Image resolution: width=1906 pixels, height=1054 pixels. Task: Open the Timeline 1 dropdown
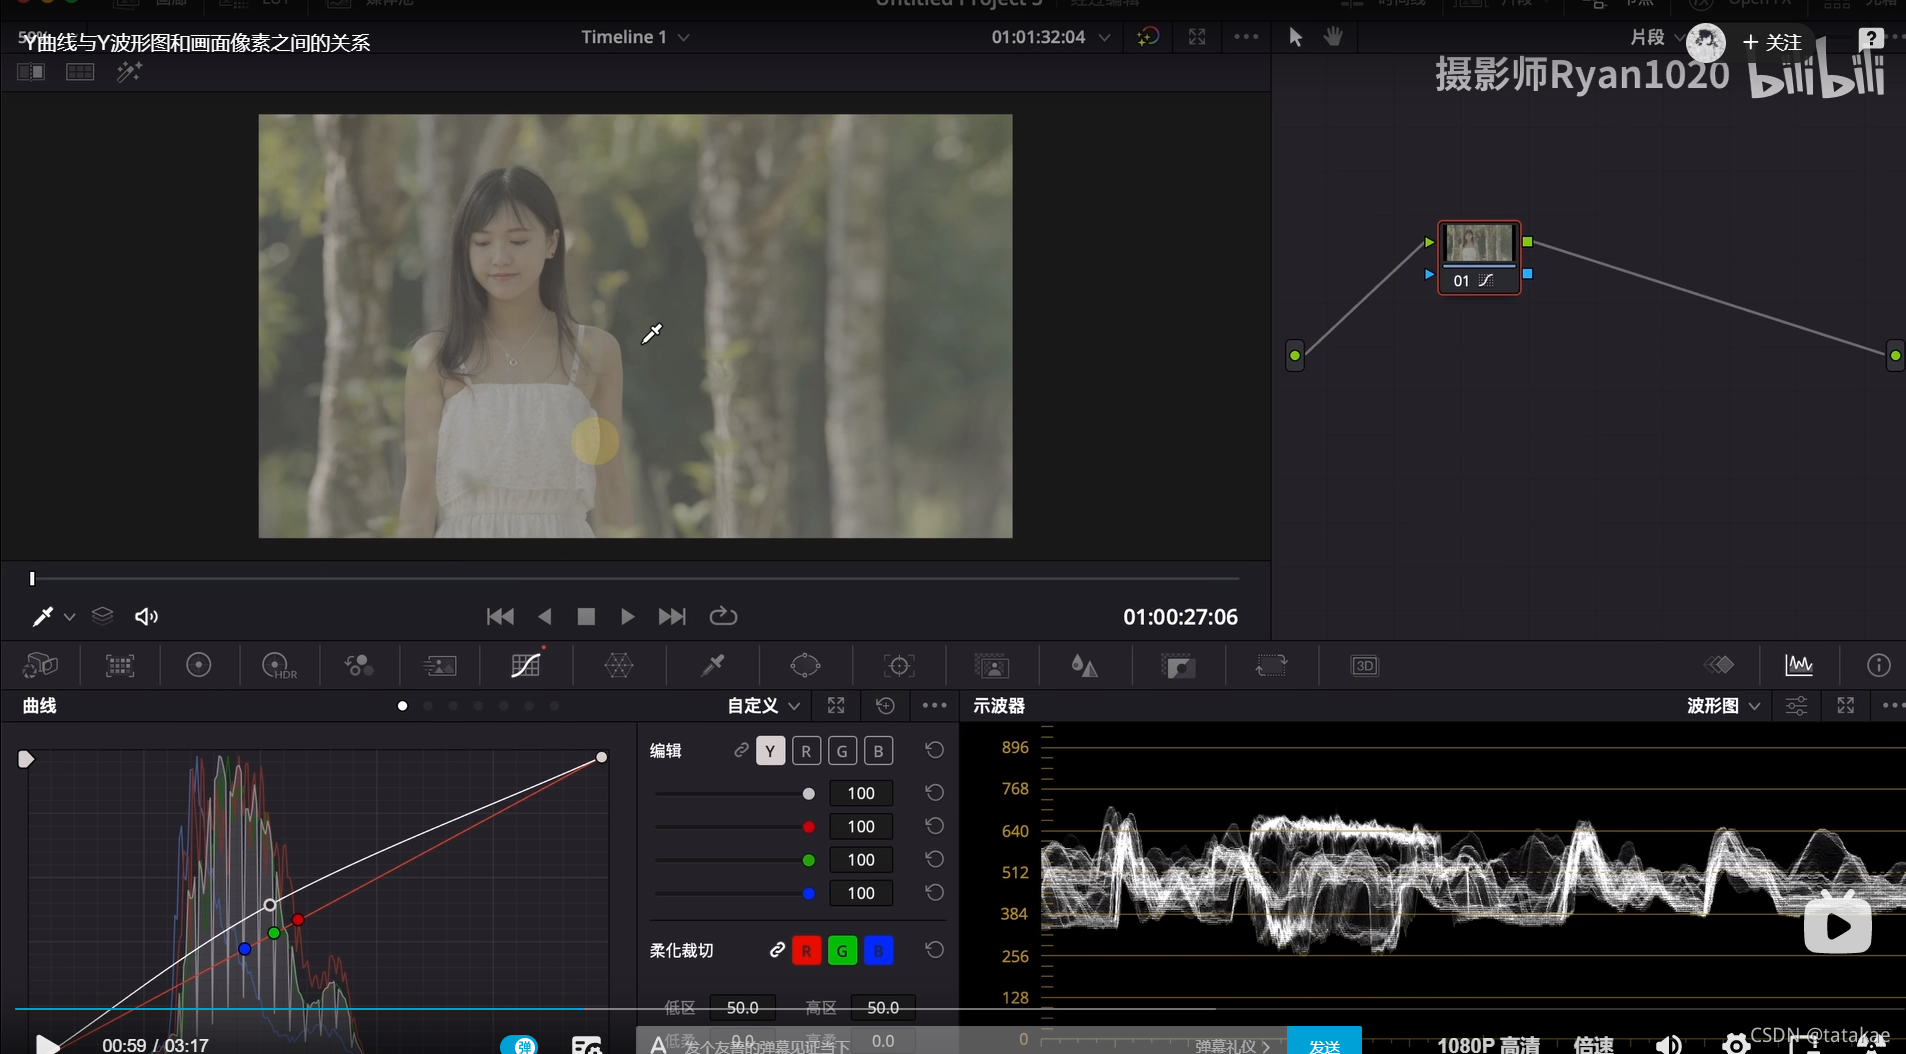(635, 37)
